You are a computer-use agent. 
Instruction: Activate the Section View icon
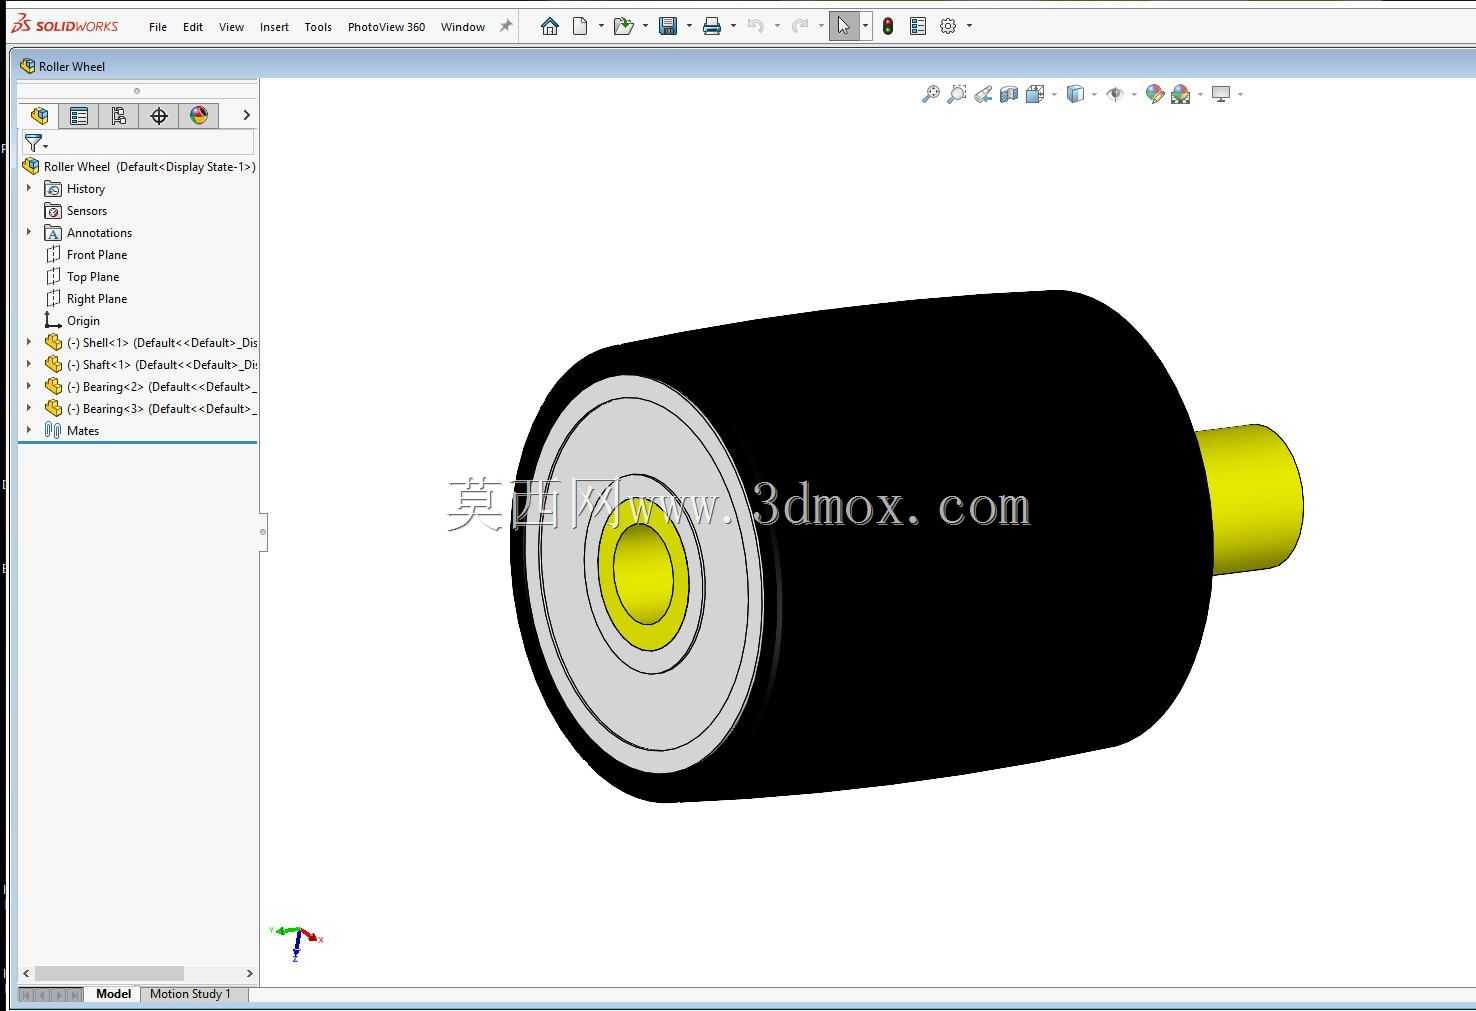pyautogui.click(x=1009, y=94)
